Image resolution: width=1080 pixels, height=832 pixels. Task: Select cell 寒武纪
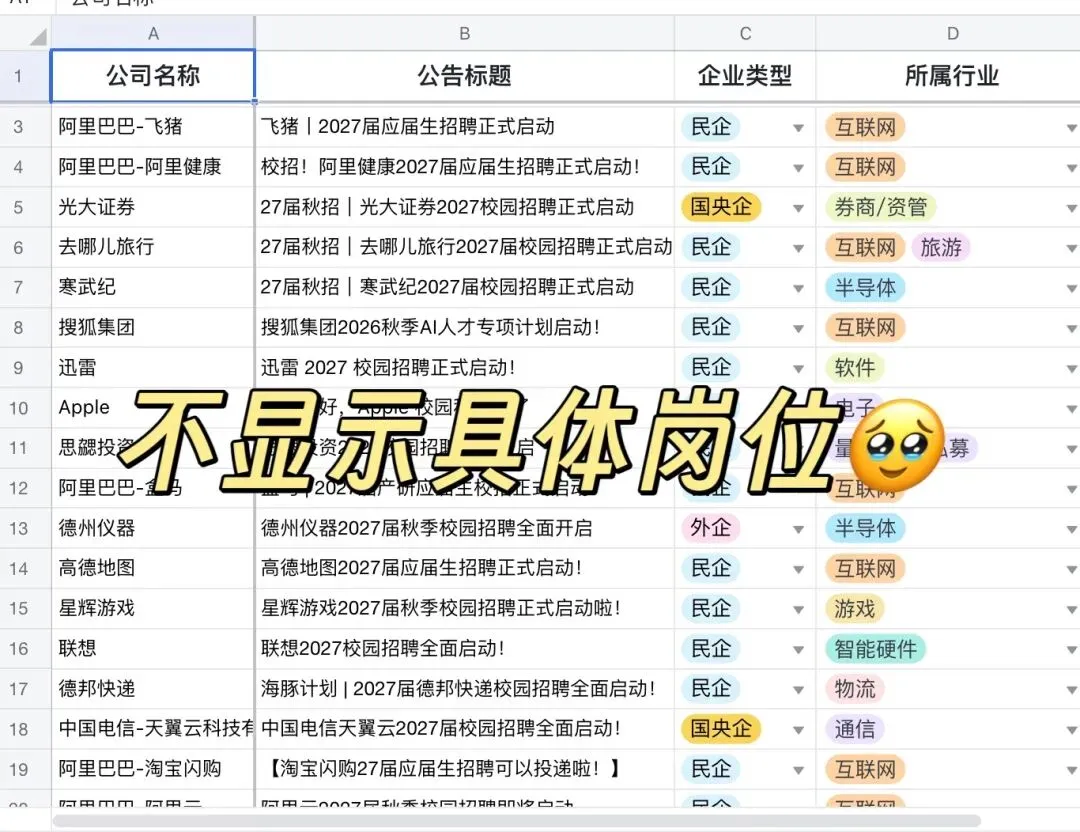click(153, 287)
